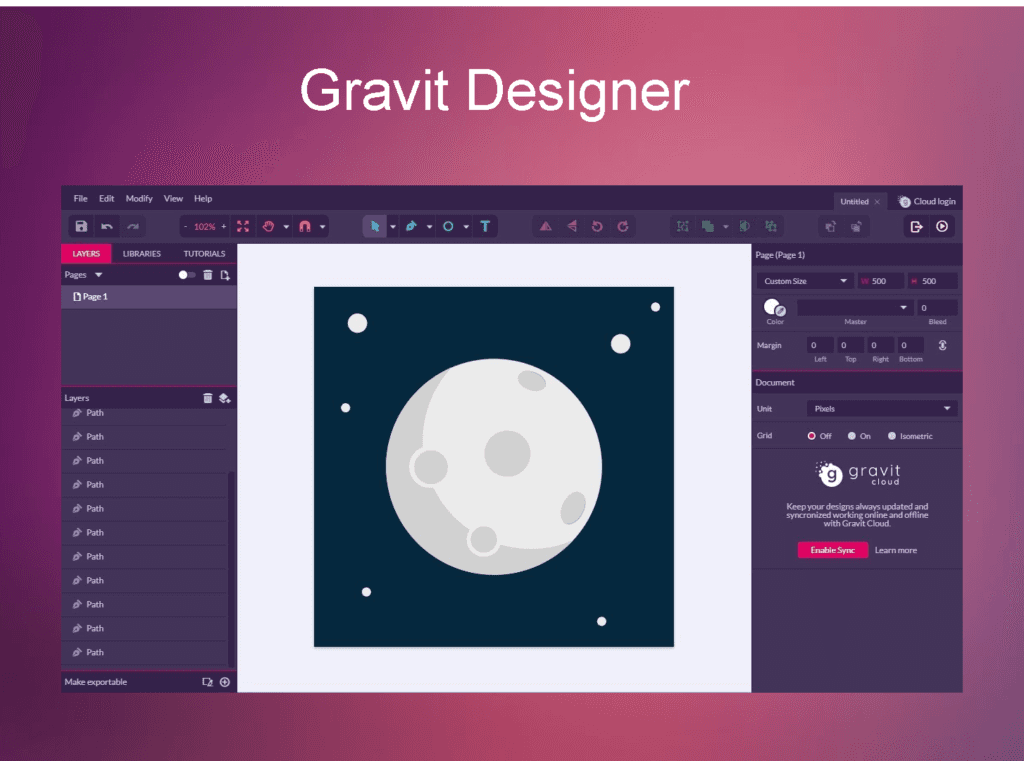The image size is (1024, 761).
Task: Toggle the Pages panel switch
Action: pos(187,275)
